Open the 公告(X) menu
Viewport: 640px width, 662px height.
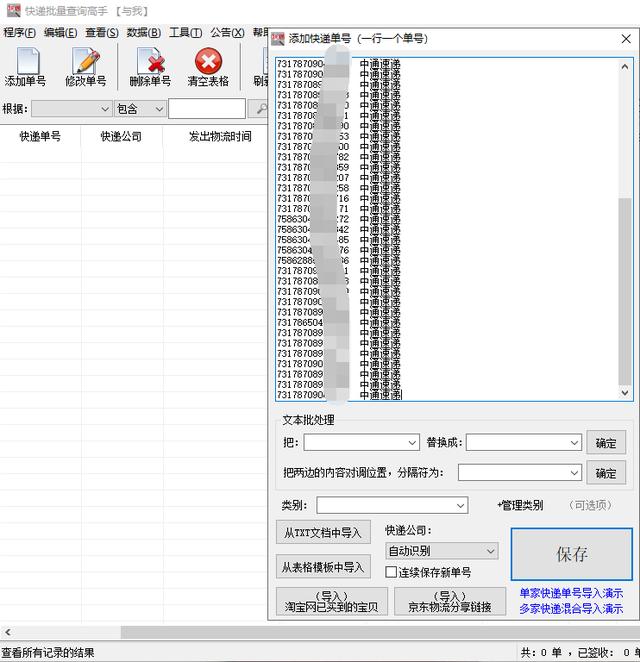[227, 33]
